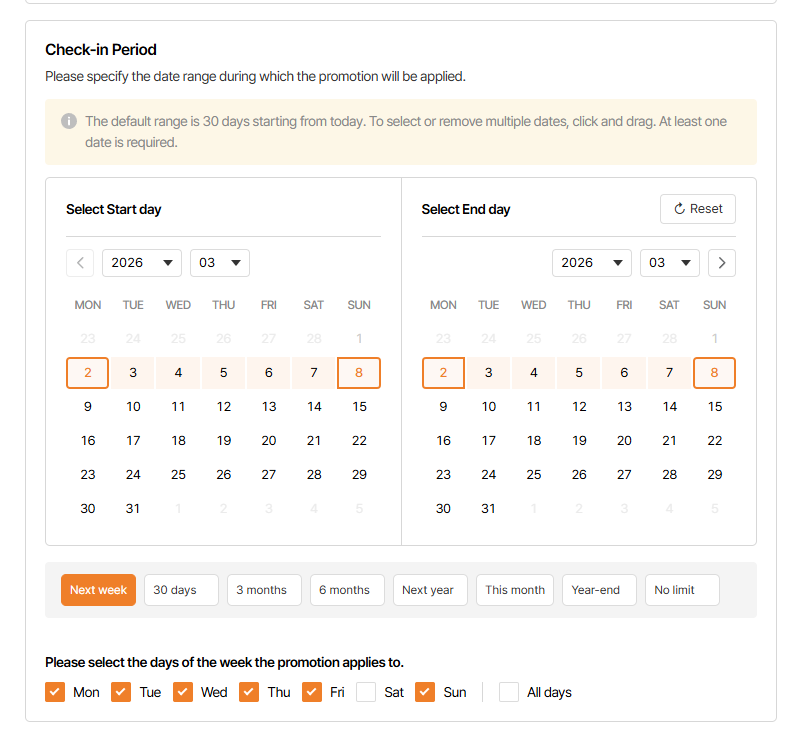Select the Next week preset button
The image size is (794, 731).
tap(98, 590)
